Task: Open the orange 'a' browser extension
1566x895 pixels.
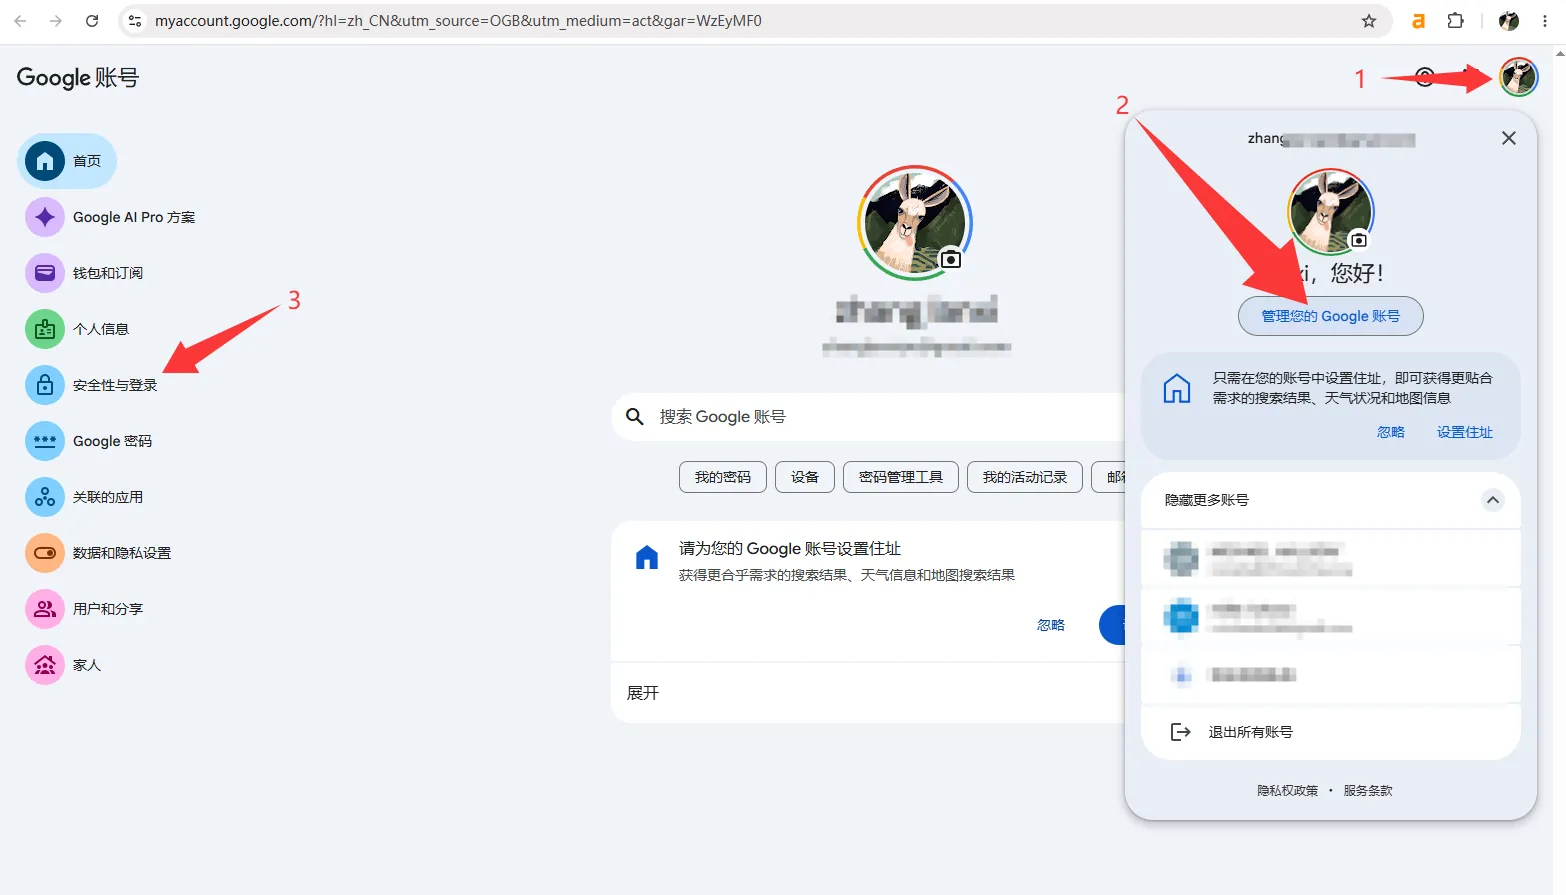Action: point(1418,21)
